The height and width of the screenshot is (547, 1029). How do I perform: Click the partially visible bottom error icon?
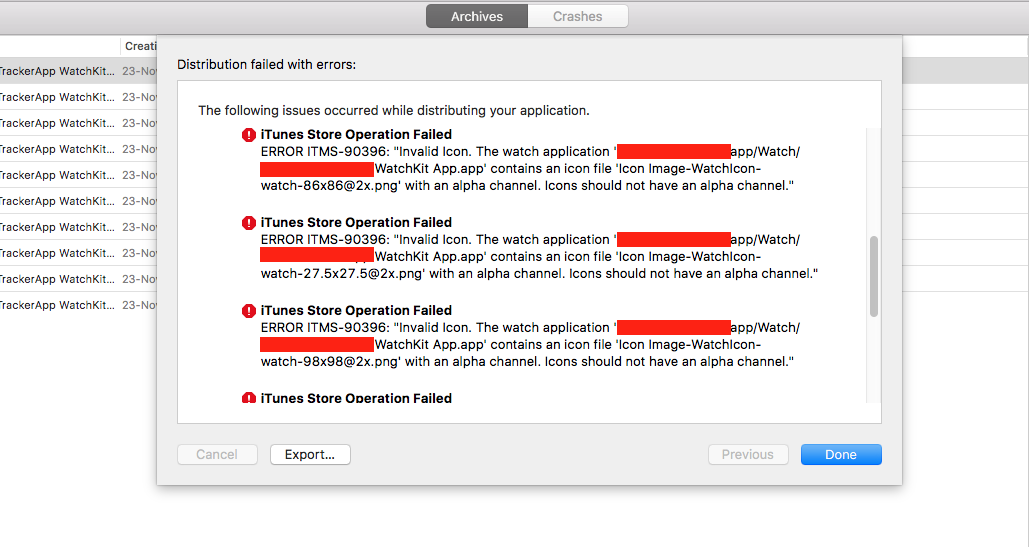tap(249, 398)
